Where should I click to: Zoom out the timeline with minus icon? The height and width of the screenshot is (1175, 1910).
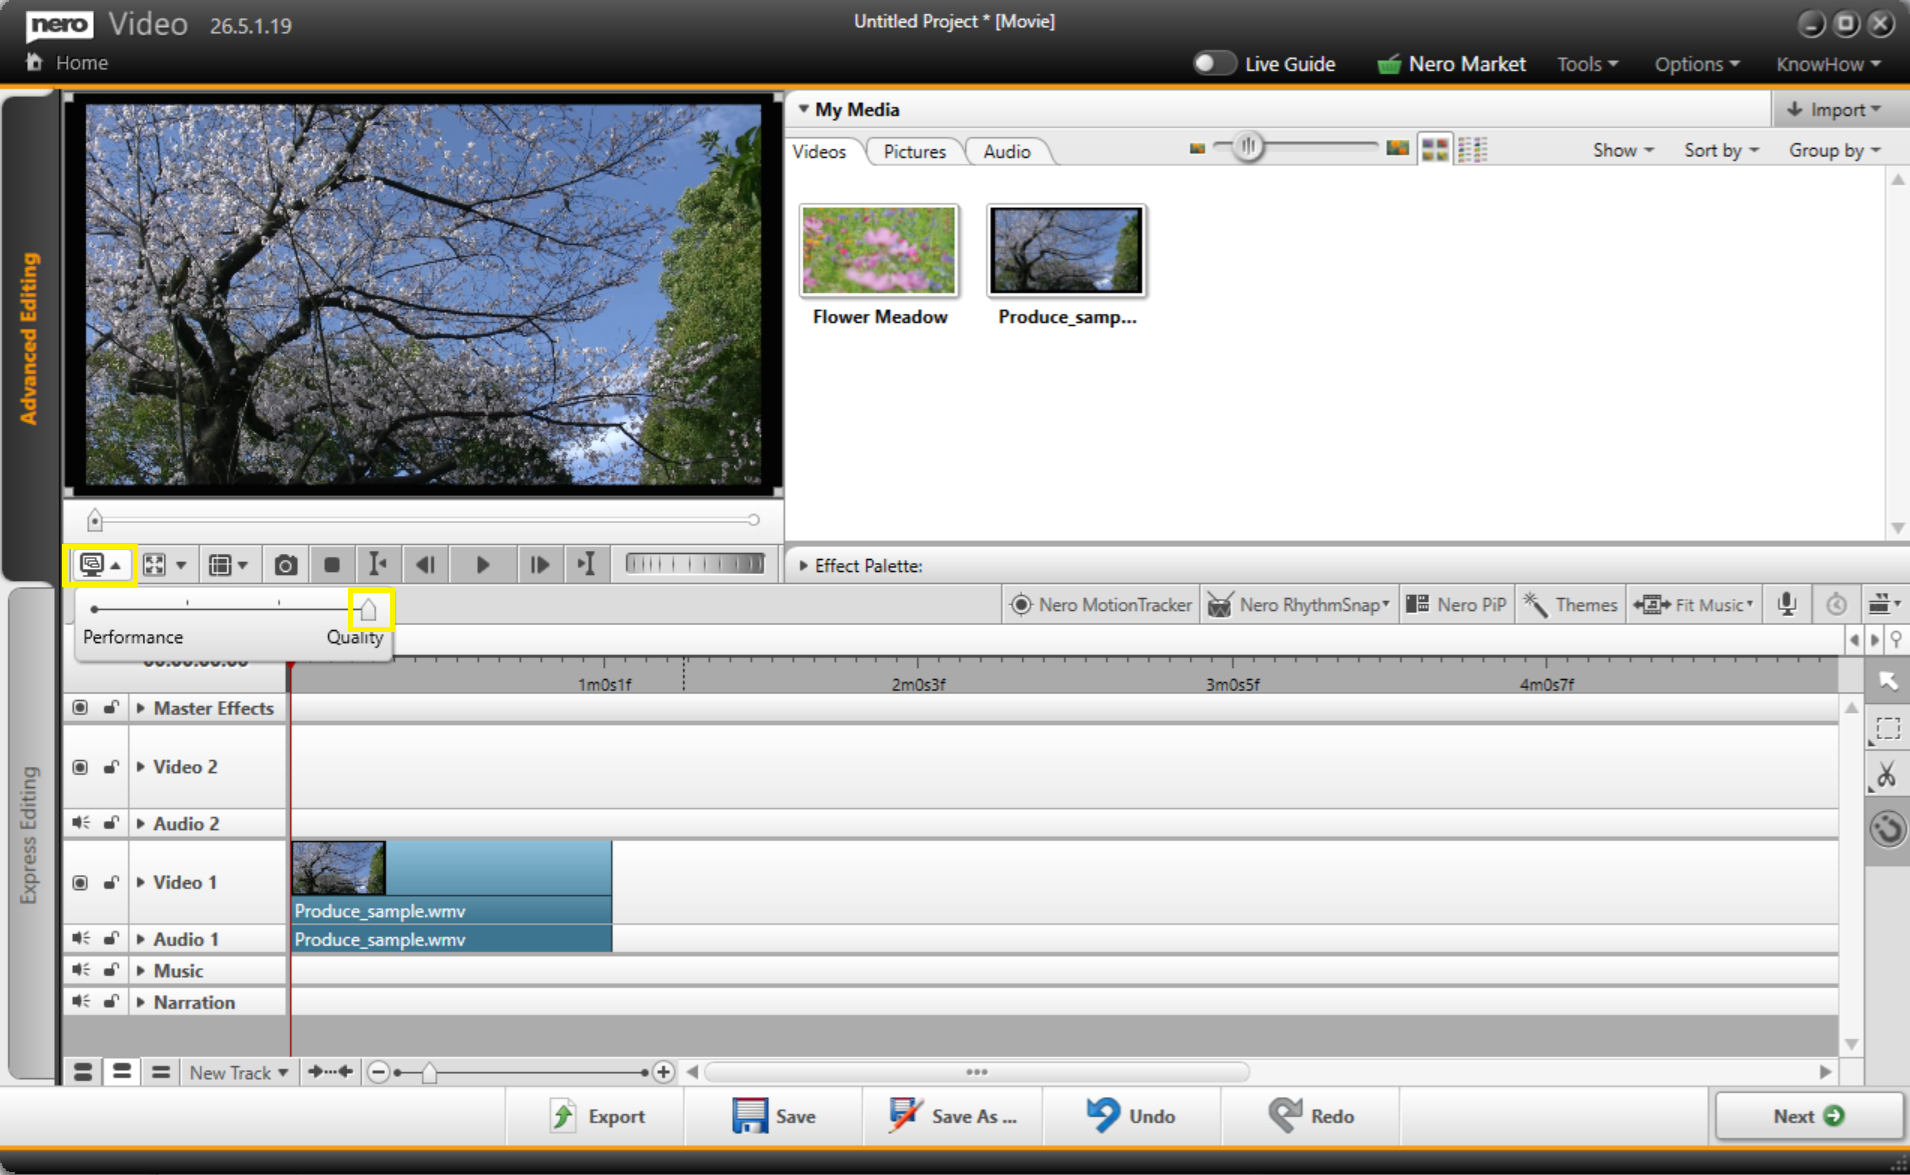(x=378, y=1073)
